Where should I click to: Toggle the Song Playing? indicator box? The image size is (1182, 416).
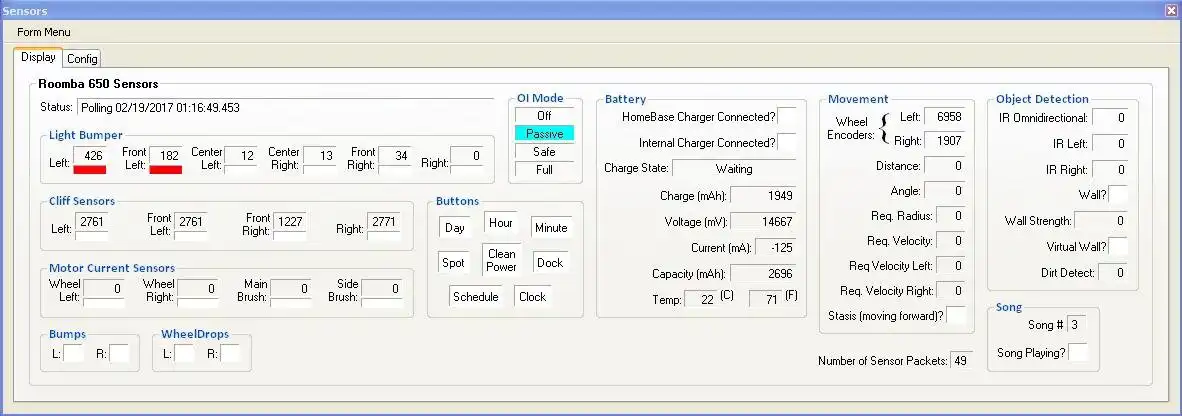[1078, 353]
